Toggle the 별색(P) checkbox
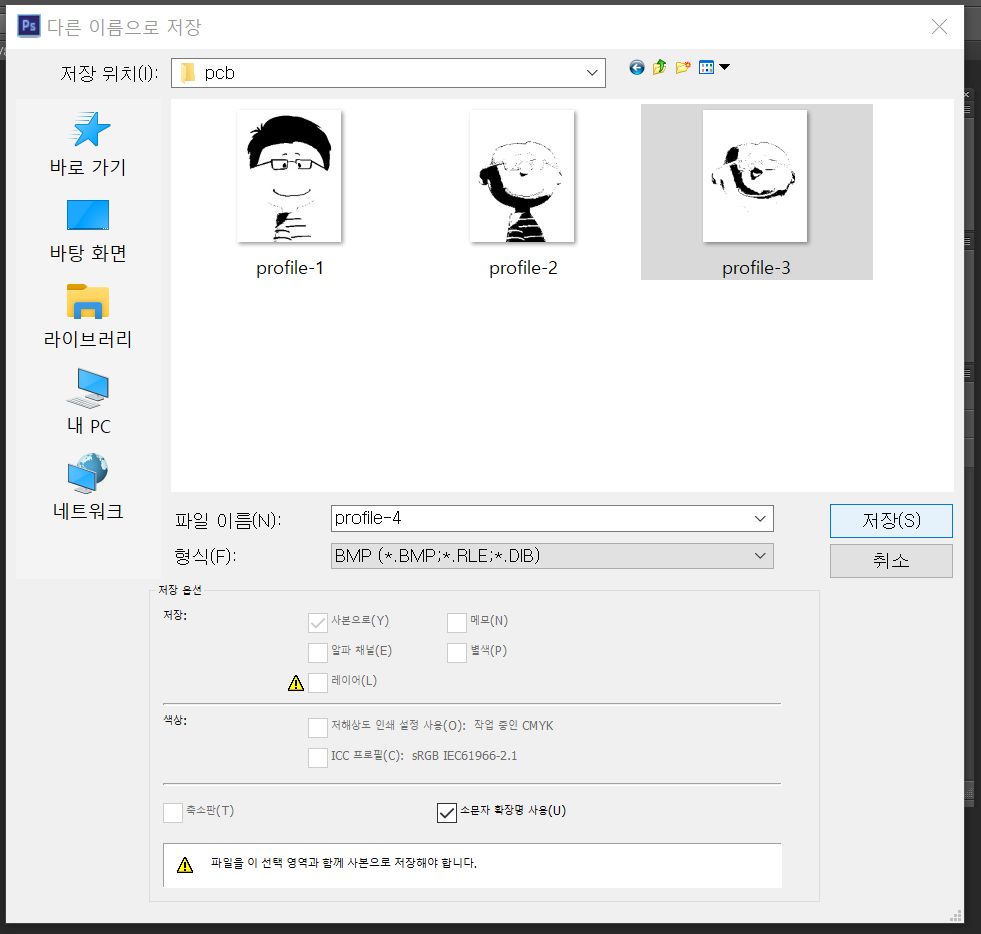Viewport: 981px width, 934px height. (x=457, y=652)
